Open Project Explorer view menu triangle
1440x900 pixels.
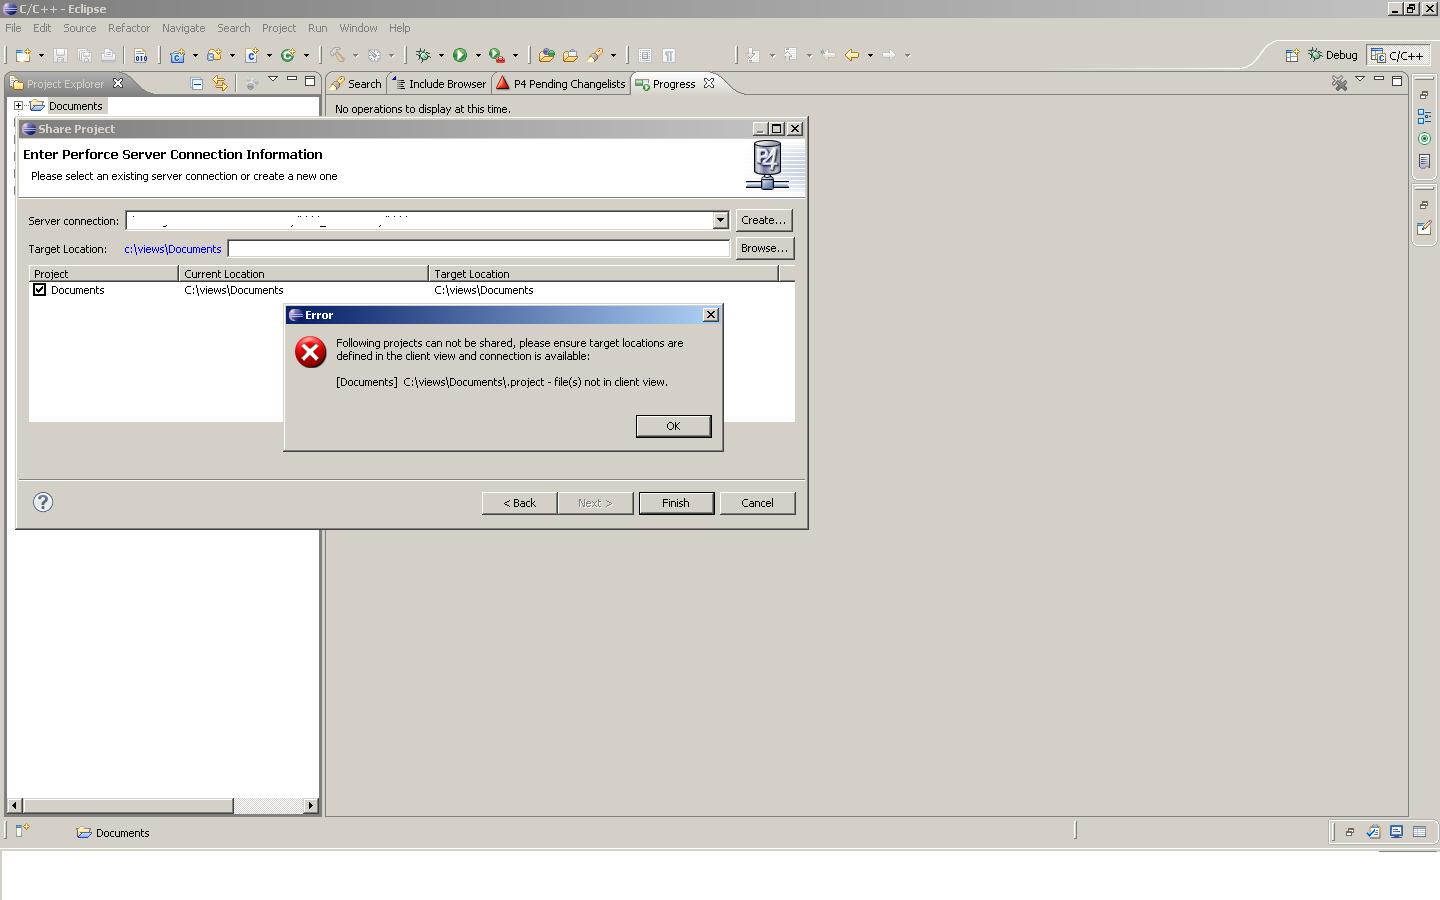point(272,80)
